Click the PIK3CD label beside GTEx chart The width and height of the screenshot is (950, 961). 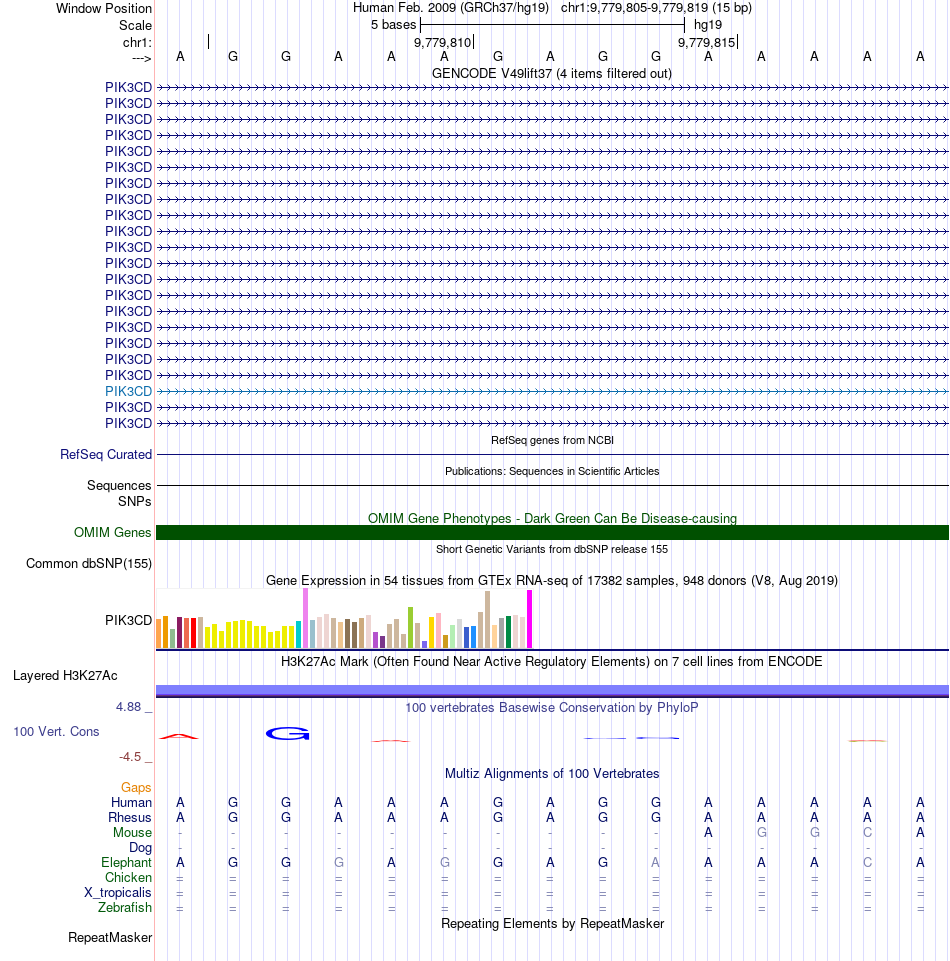point(128,620)
